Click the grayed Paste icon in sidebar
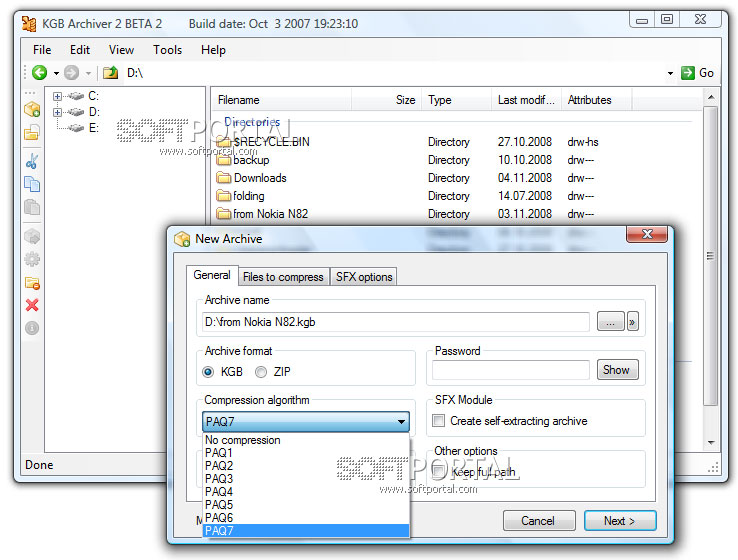 pos(32,207)
